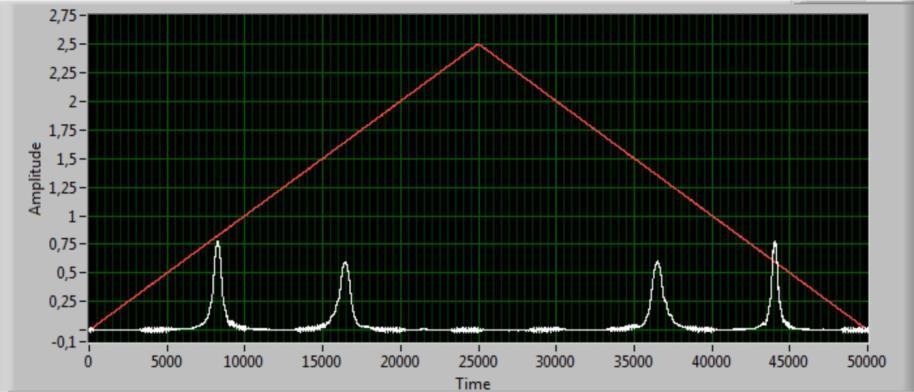This screenshot has width=914, height=392.
Task: Click the 10000 tick label on Time axis
Action: point(244,362)
